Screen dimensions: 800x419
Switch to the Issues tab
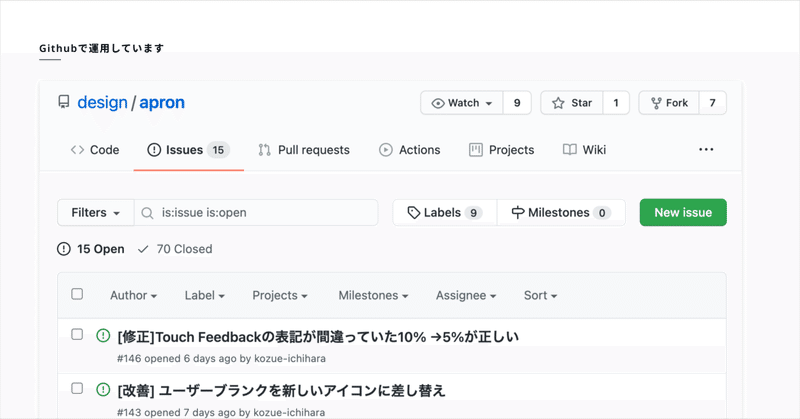(188, 150)
